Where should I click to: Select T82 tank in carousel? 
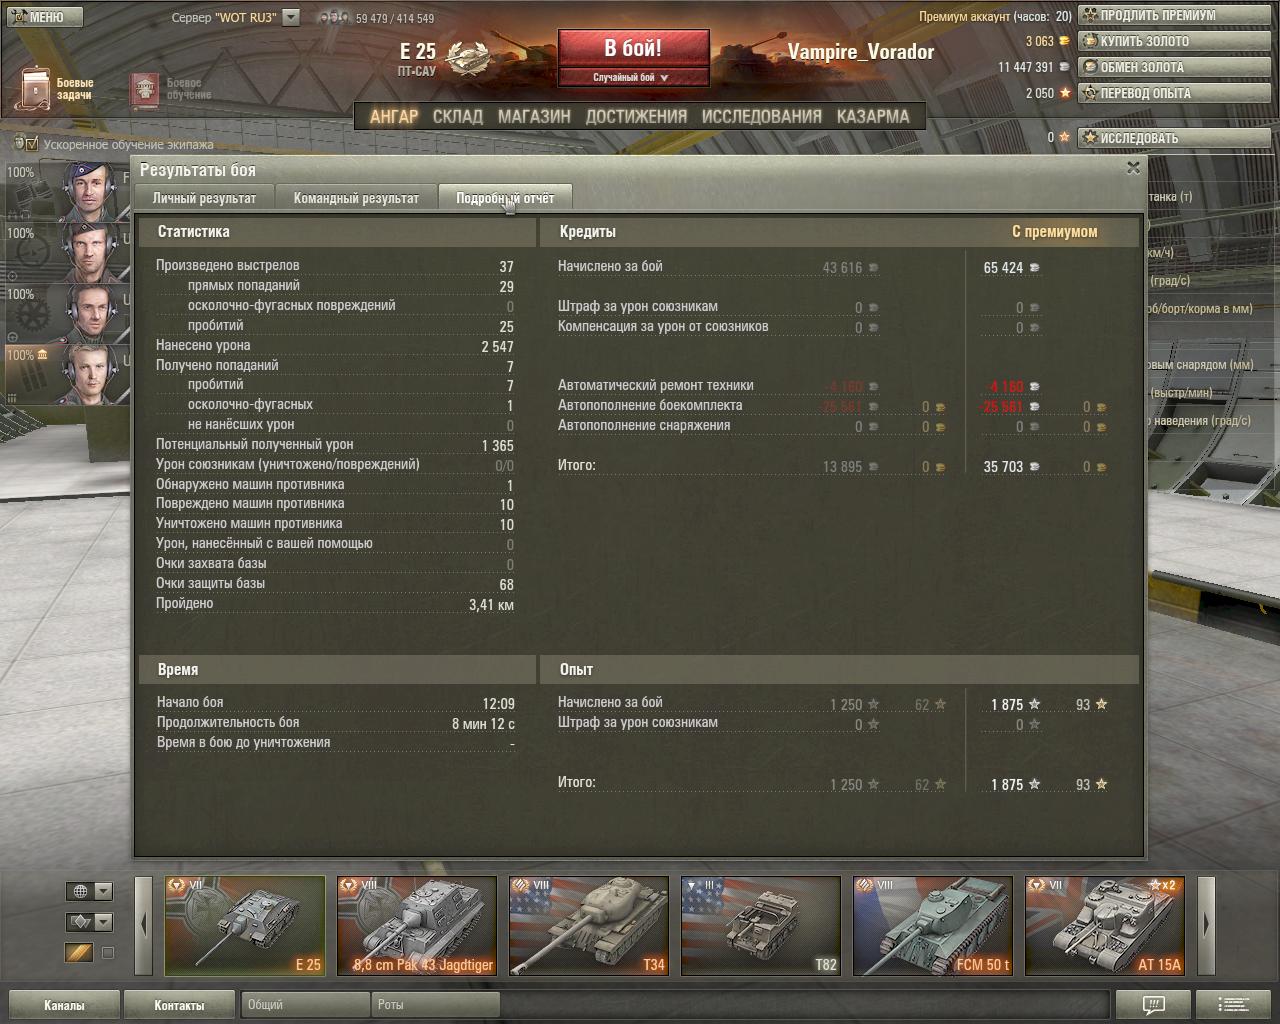pyautogui.click(x=761, y=926)
